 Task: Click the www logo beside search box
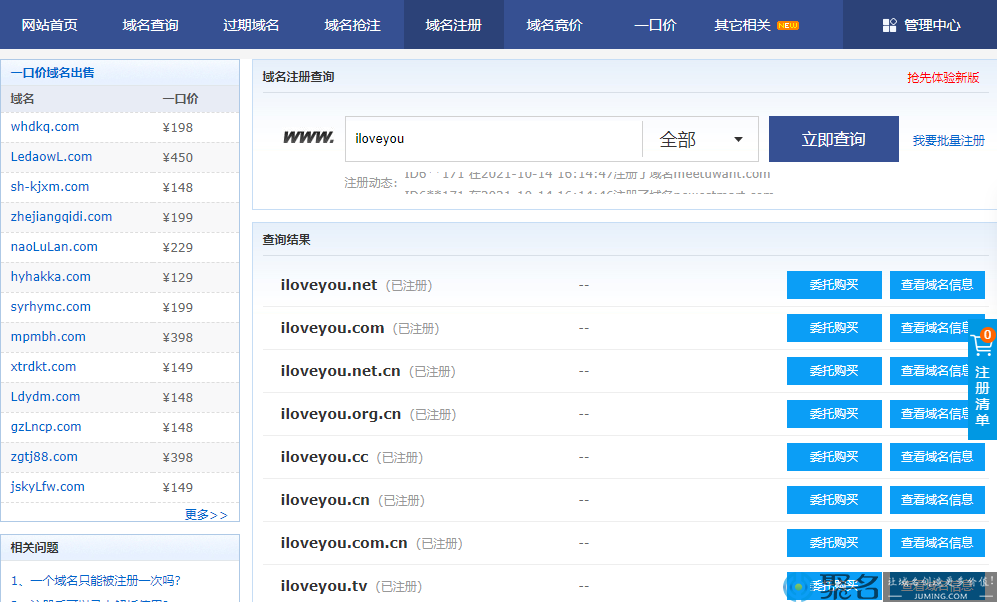click(x=308, y=137)
